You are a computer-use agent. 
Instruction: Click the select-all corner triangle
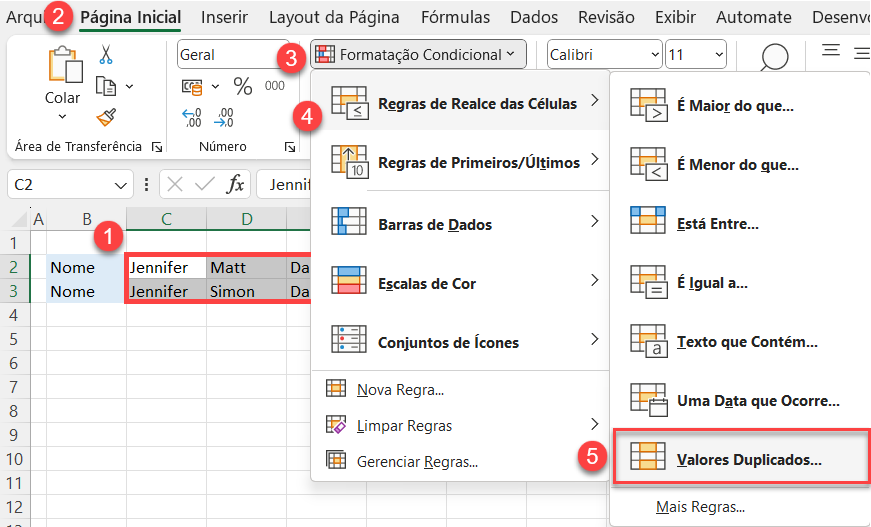17,219
